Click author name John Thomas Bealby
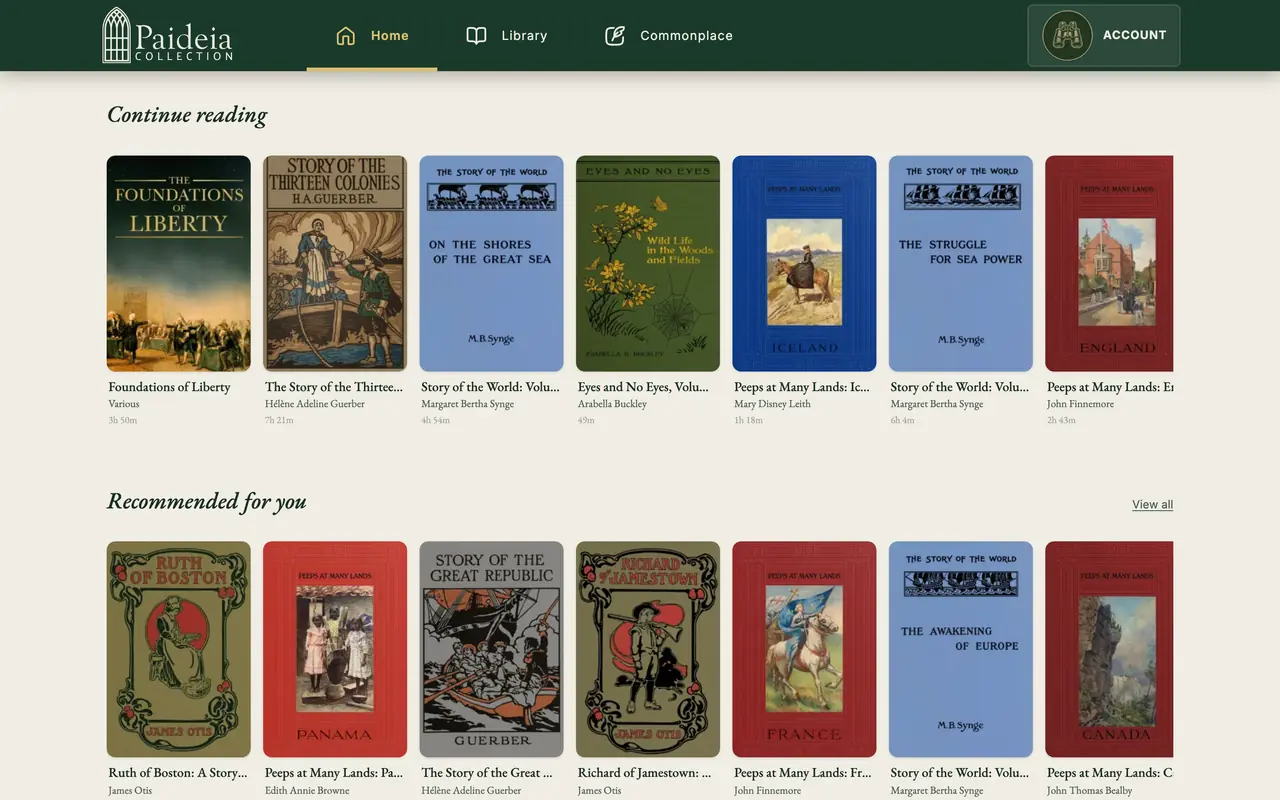 (1089, 790)
